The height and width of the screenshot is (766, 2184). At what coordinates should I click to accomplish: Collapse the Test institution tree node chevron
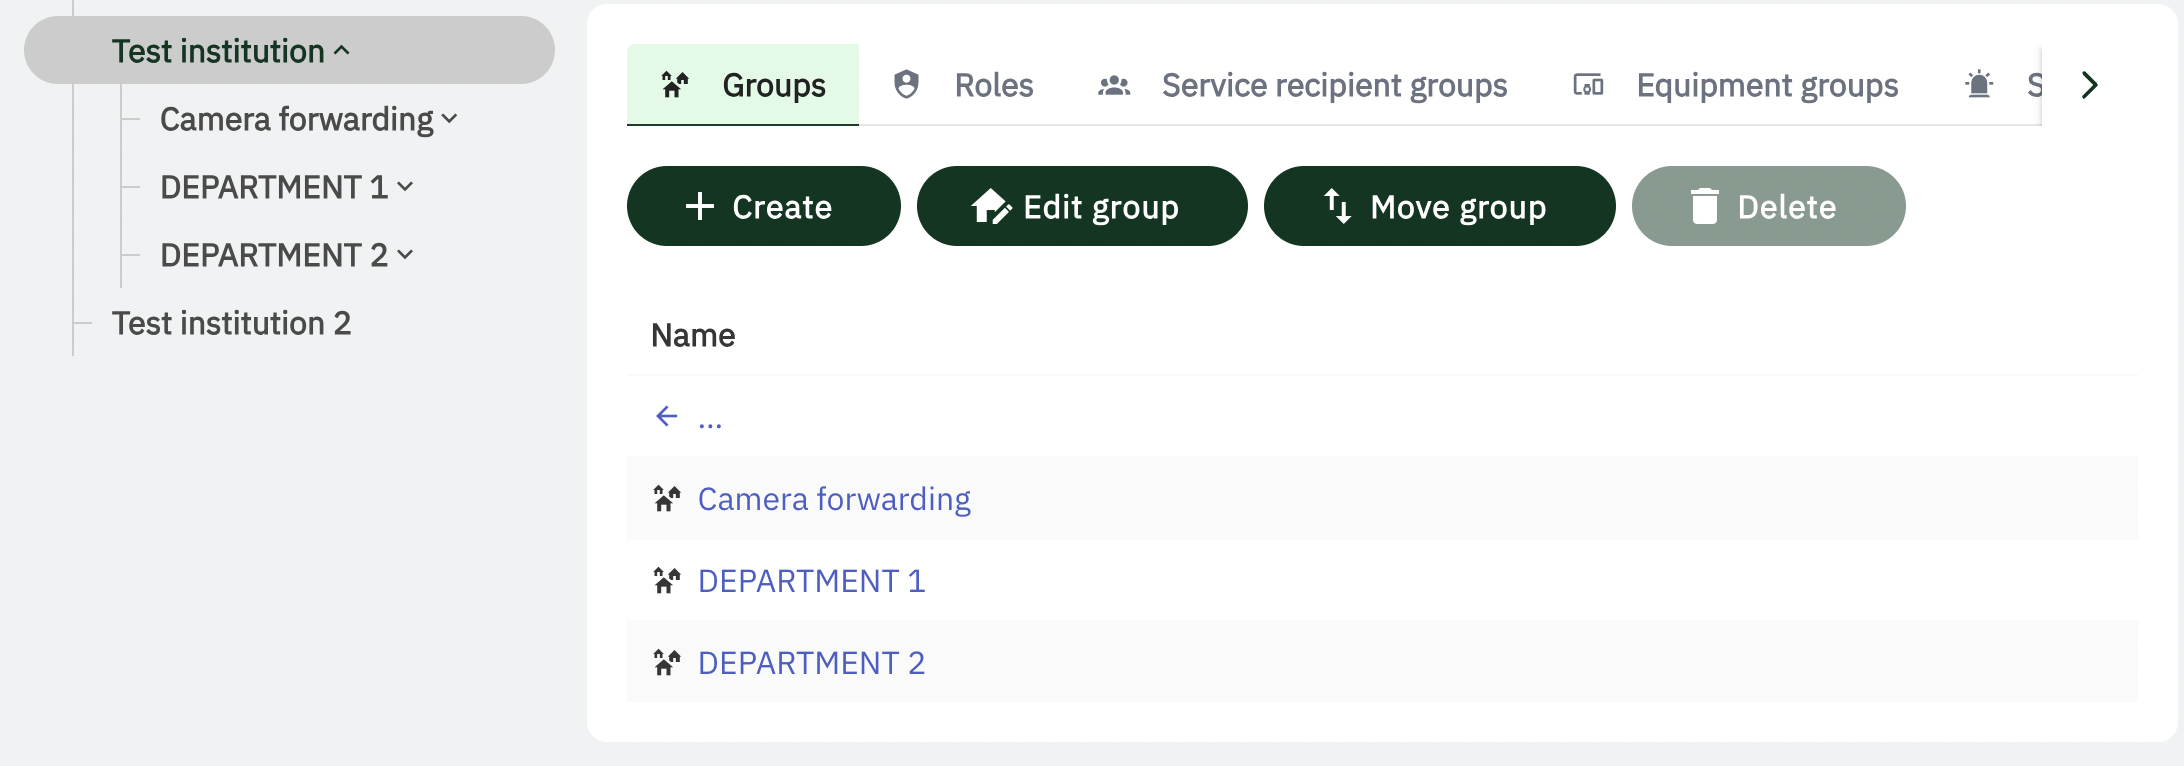pyautogui.click(x=342, y=50)
